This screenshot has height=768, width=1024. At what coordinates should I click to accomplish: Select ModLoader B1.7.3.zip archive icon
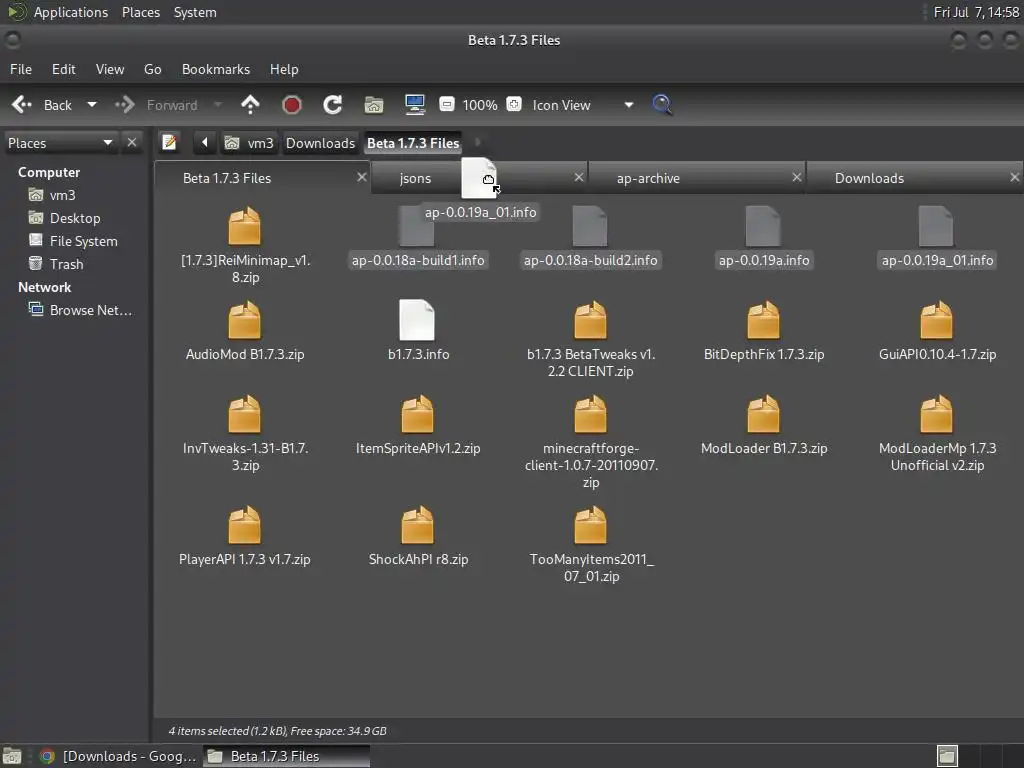coord(763,414)
